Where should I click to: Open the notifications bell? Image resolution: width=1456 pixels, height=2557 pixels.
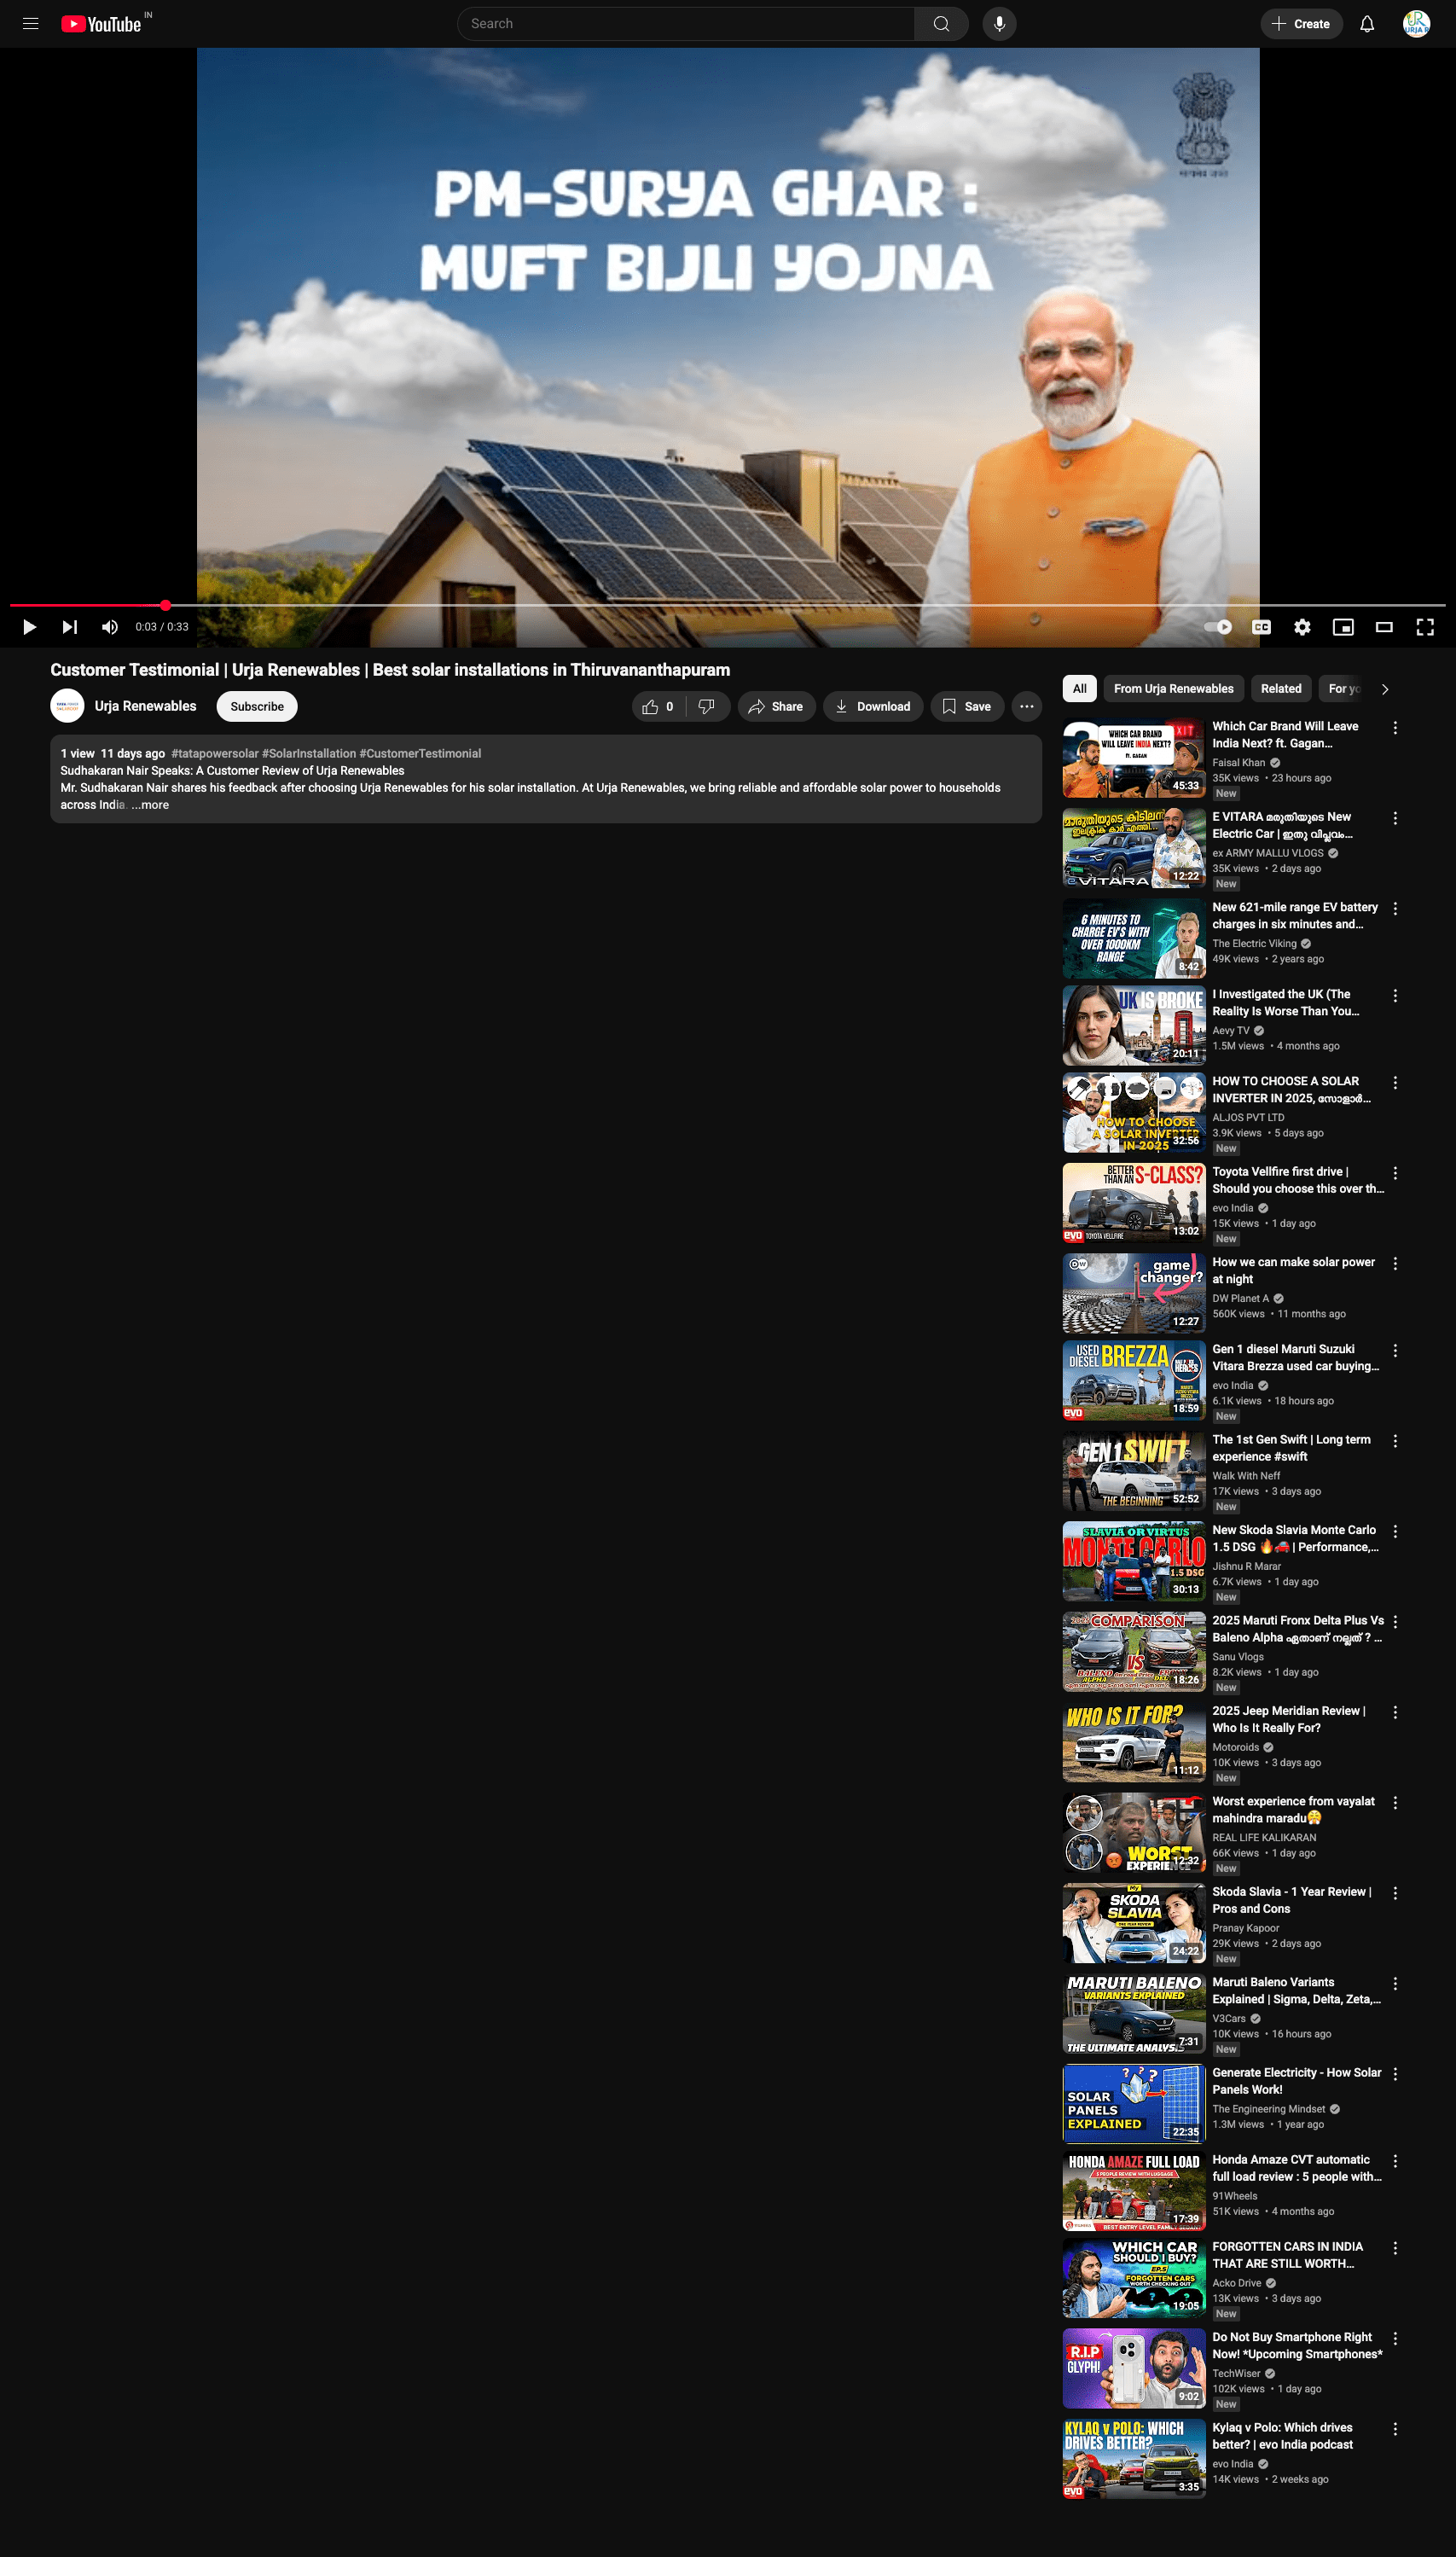click(x=1367, y=24)
